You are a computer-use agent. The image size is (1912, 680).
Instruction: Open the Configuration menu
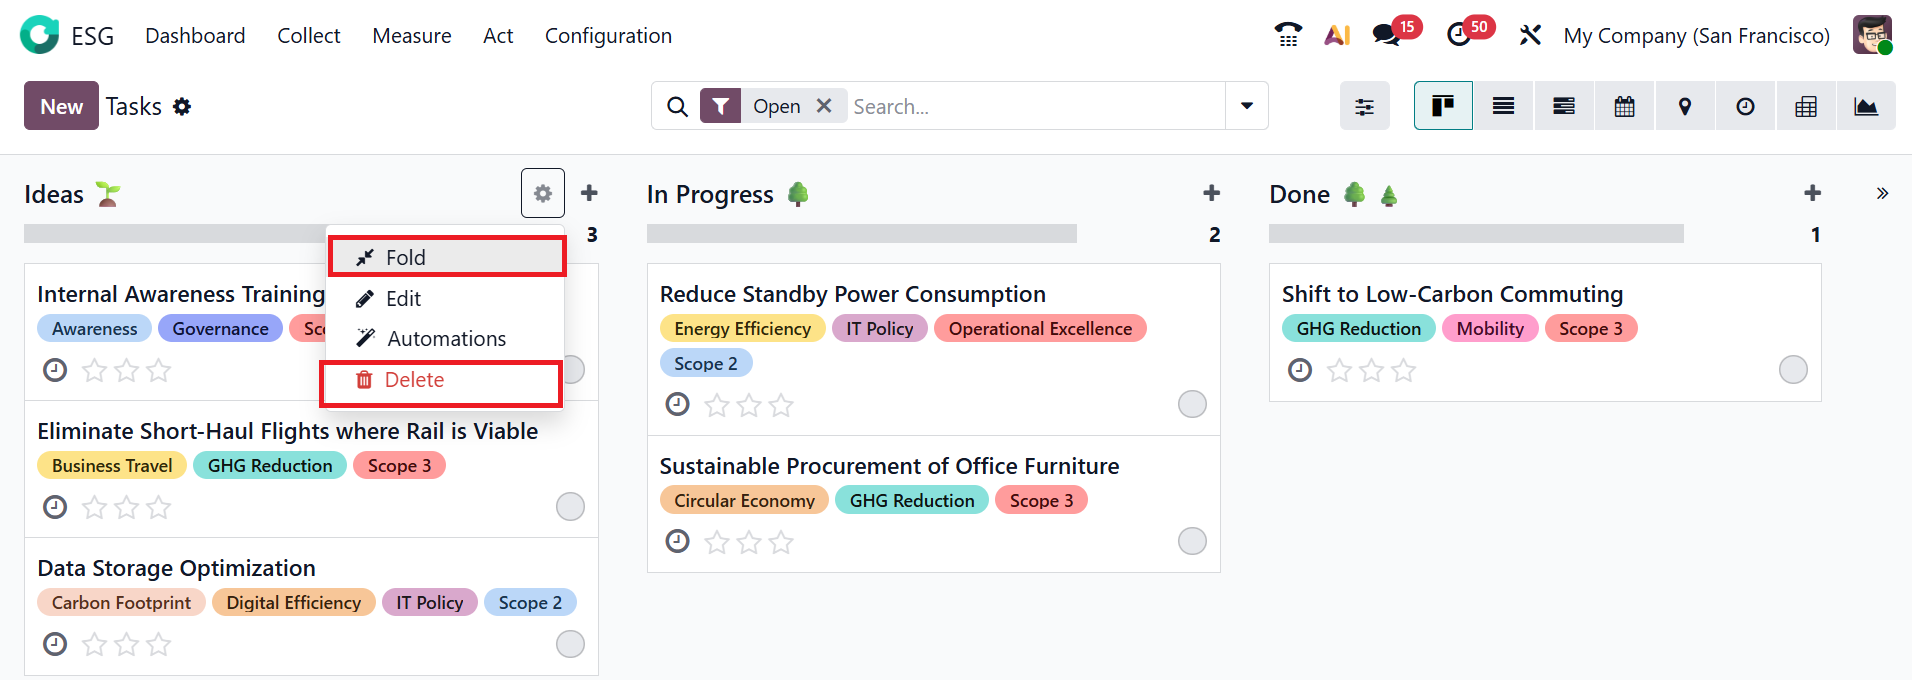[608, 36]
